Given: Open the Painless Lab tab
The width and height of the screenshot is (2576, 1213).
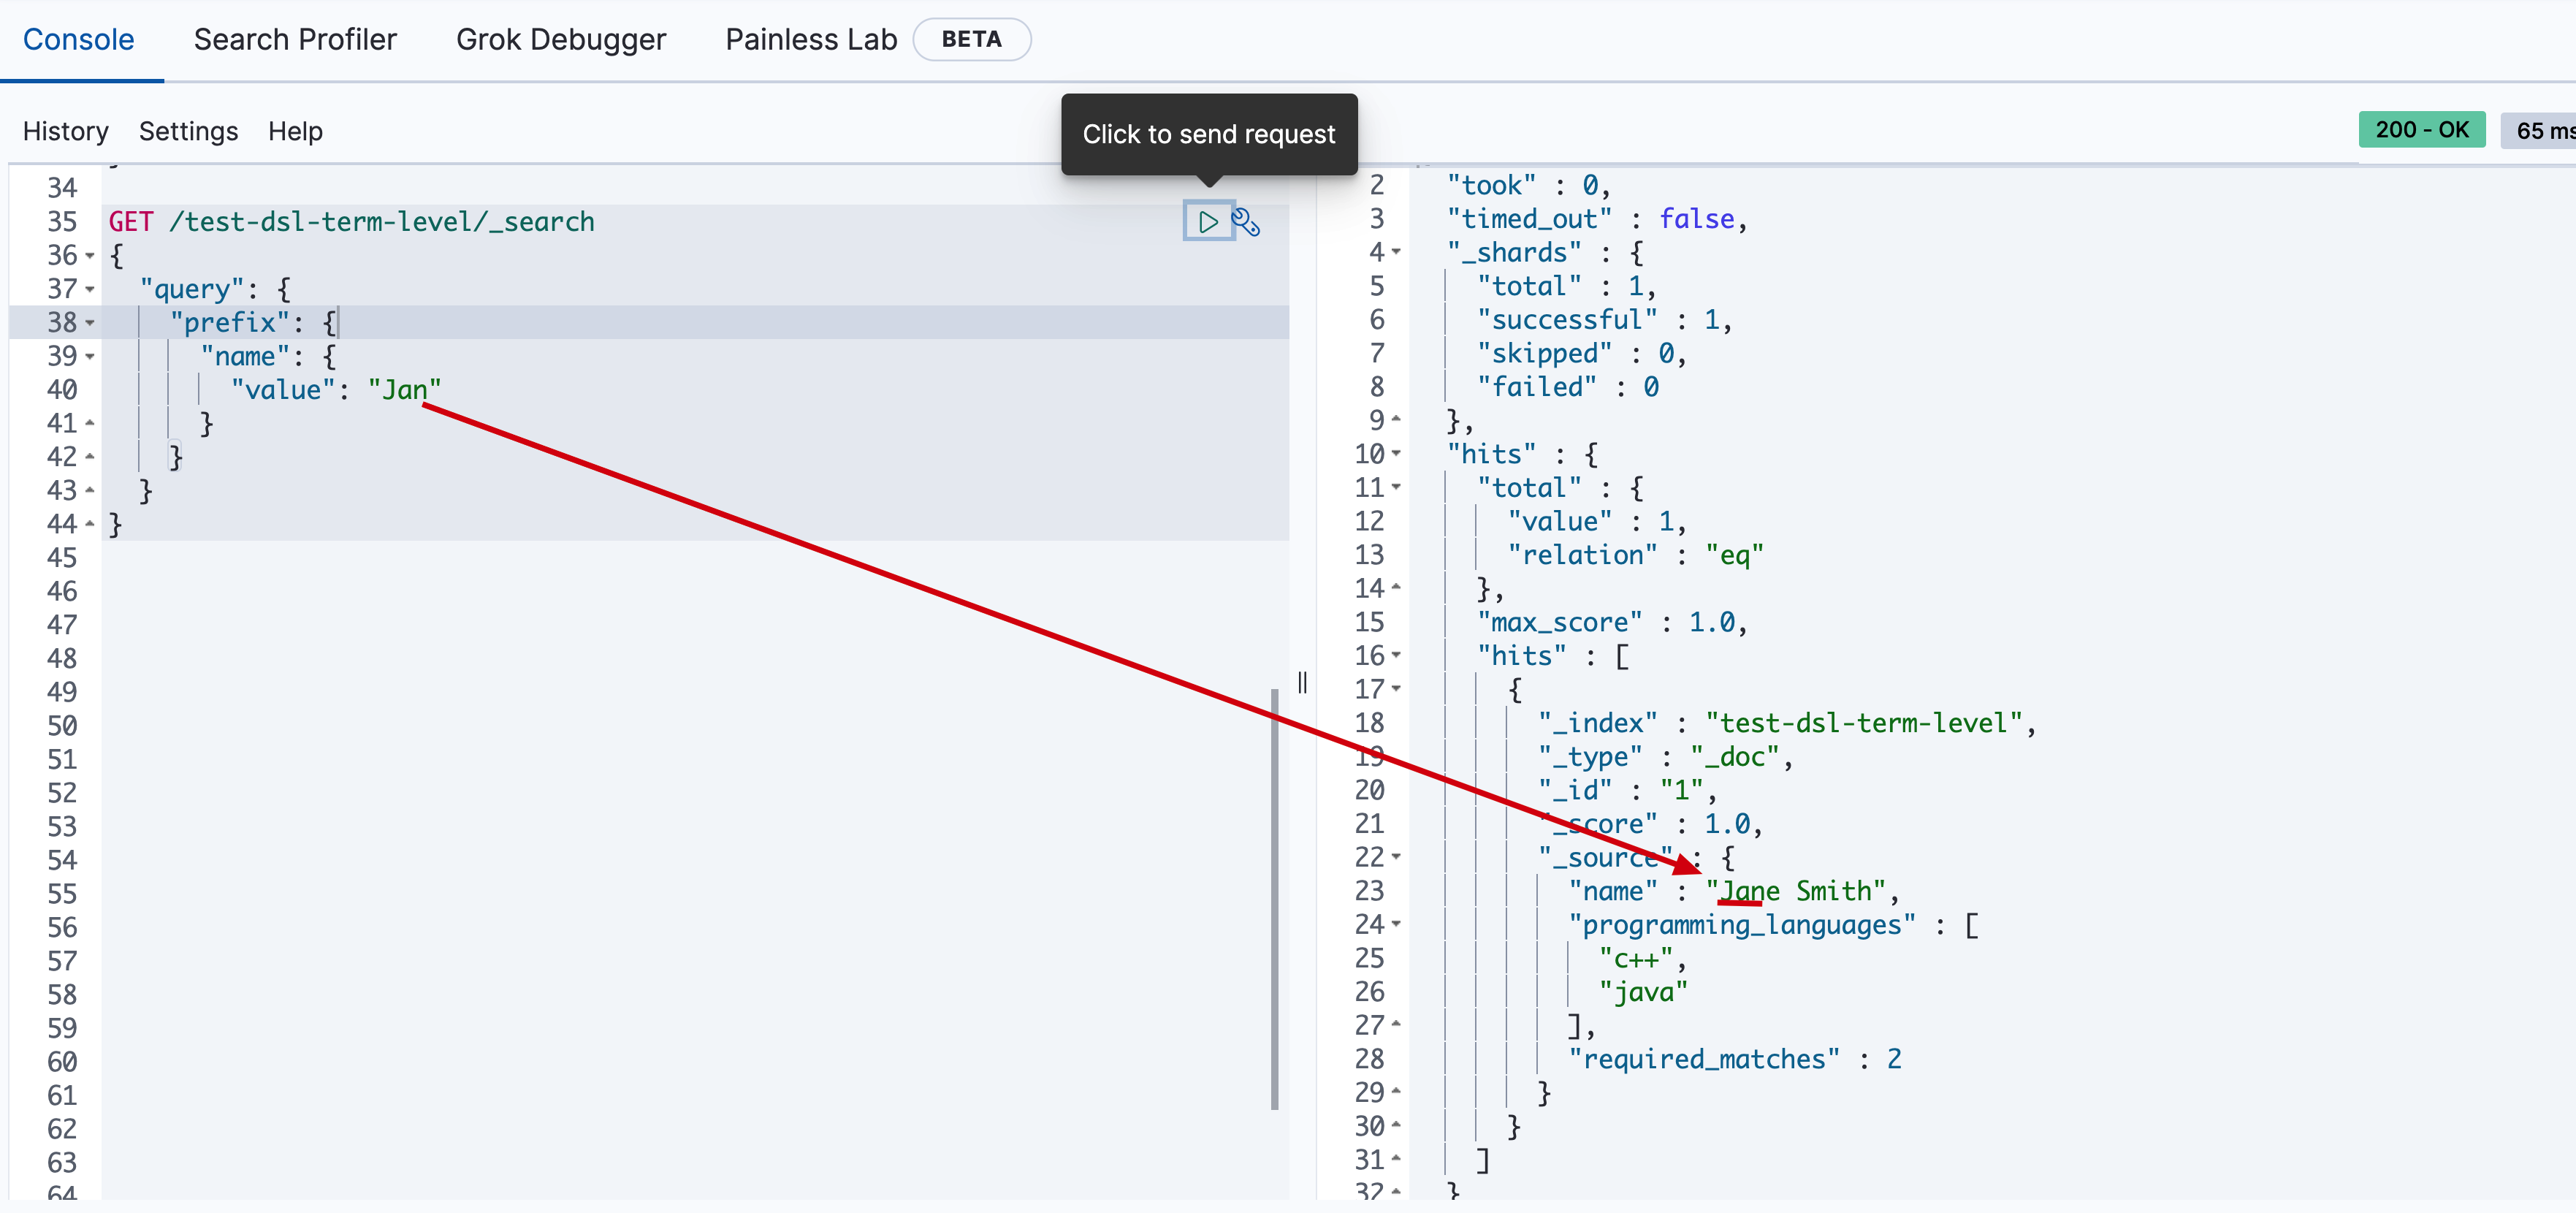Looking at the screenshot, I should 811,39.
